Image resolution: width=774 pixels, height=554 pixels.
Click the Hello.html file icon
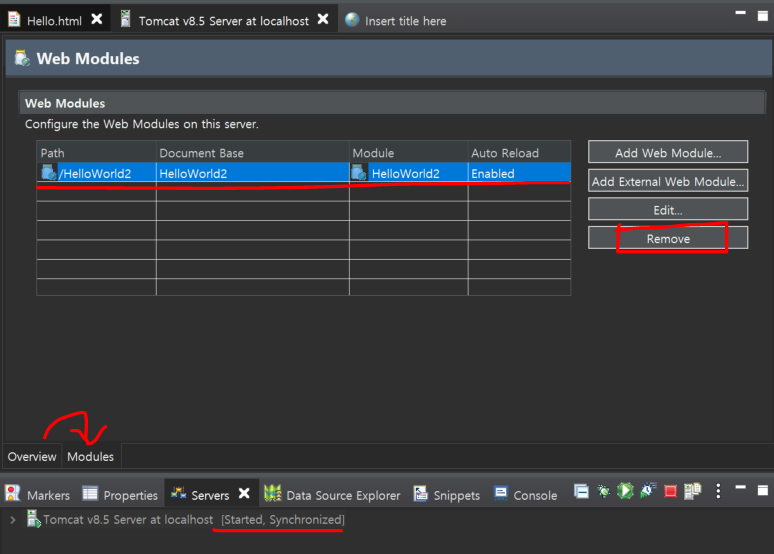(x=14, y=19)
